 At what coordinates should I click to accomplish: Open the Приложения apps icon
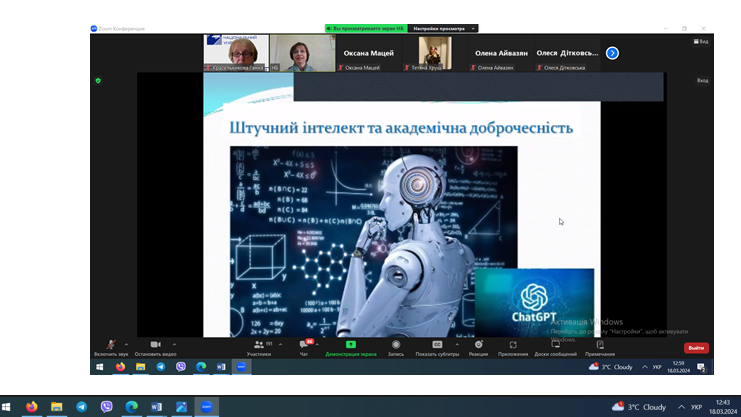point(513,345)
